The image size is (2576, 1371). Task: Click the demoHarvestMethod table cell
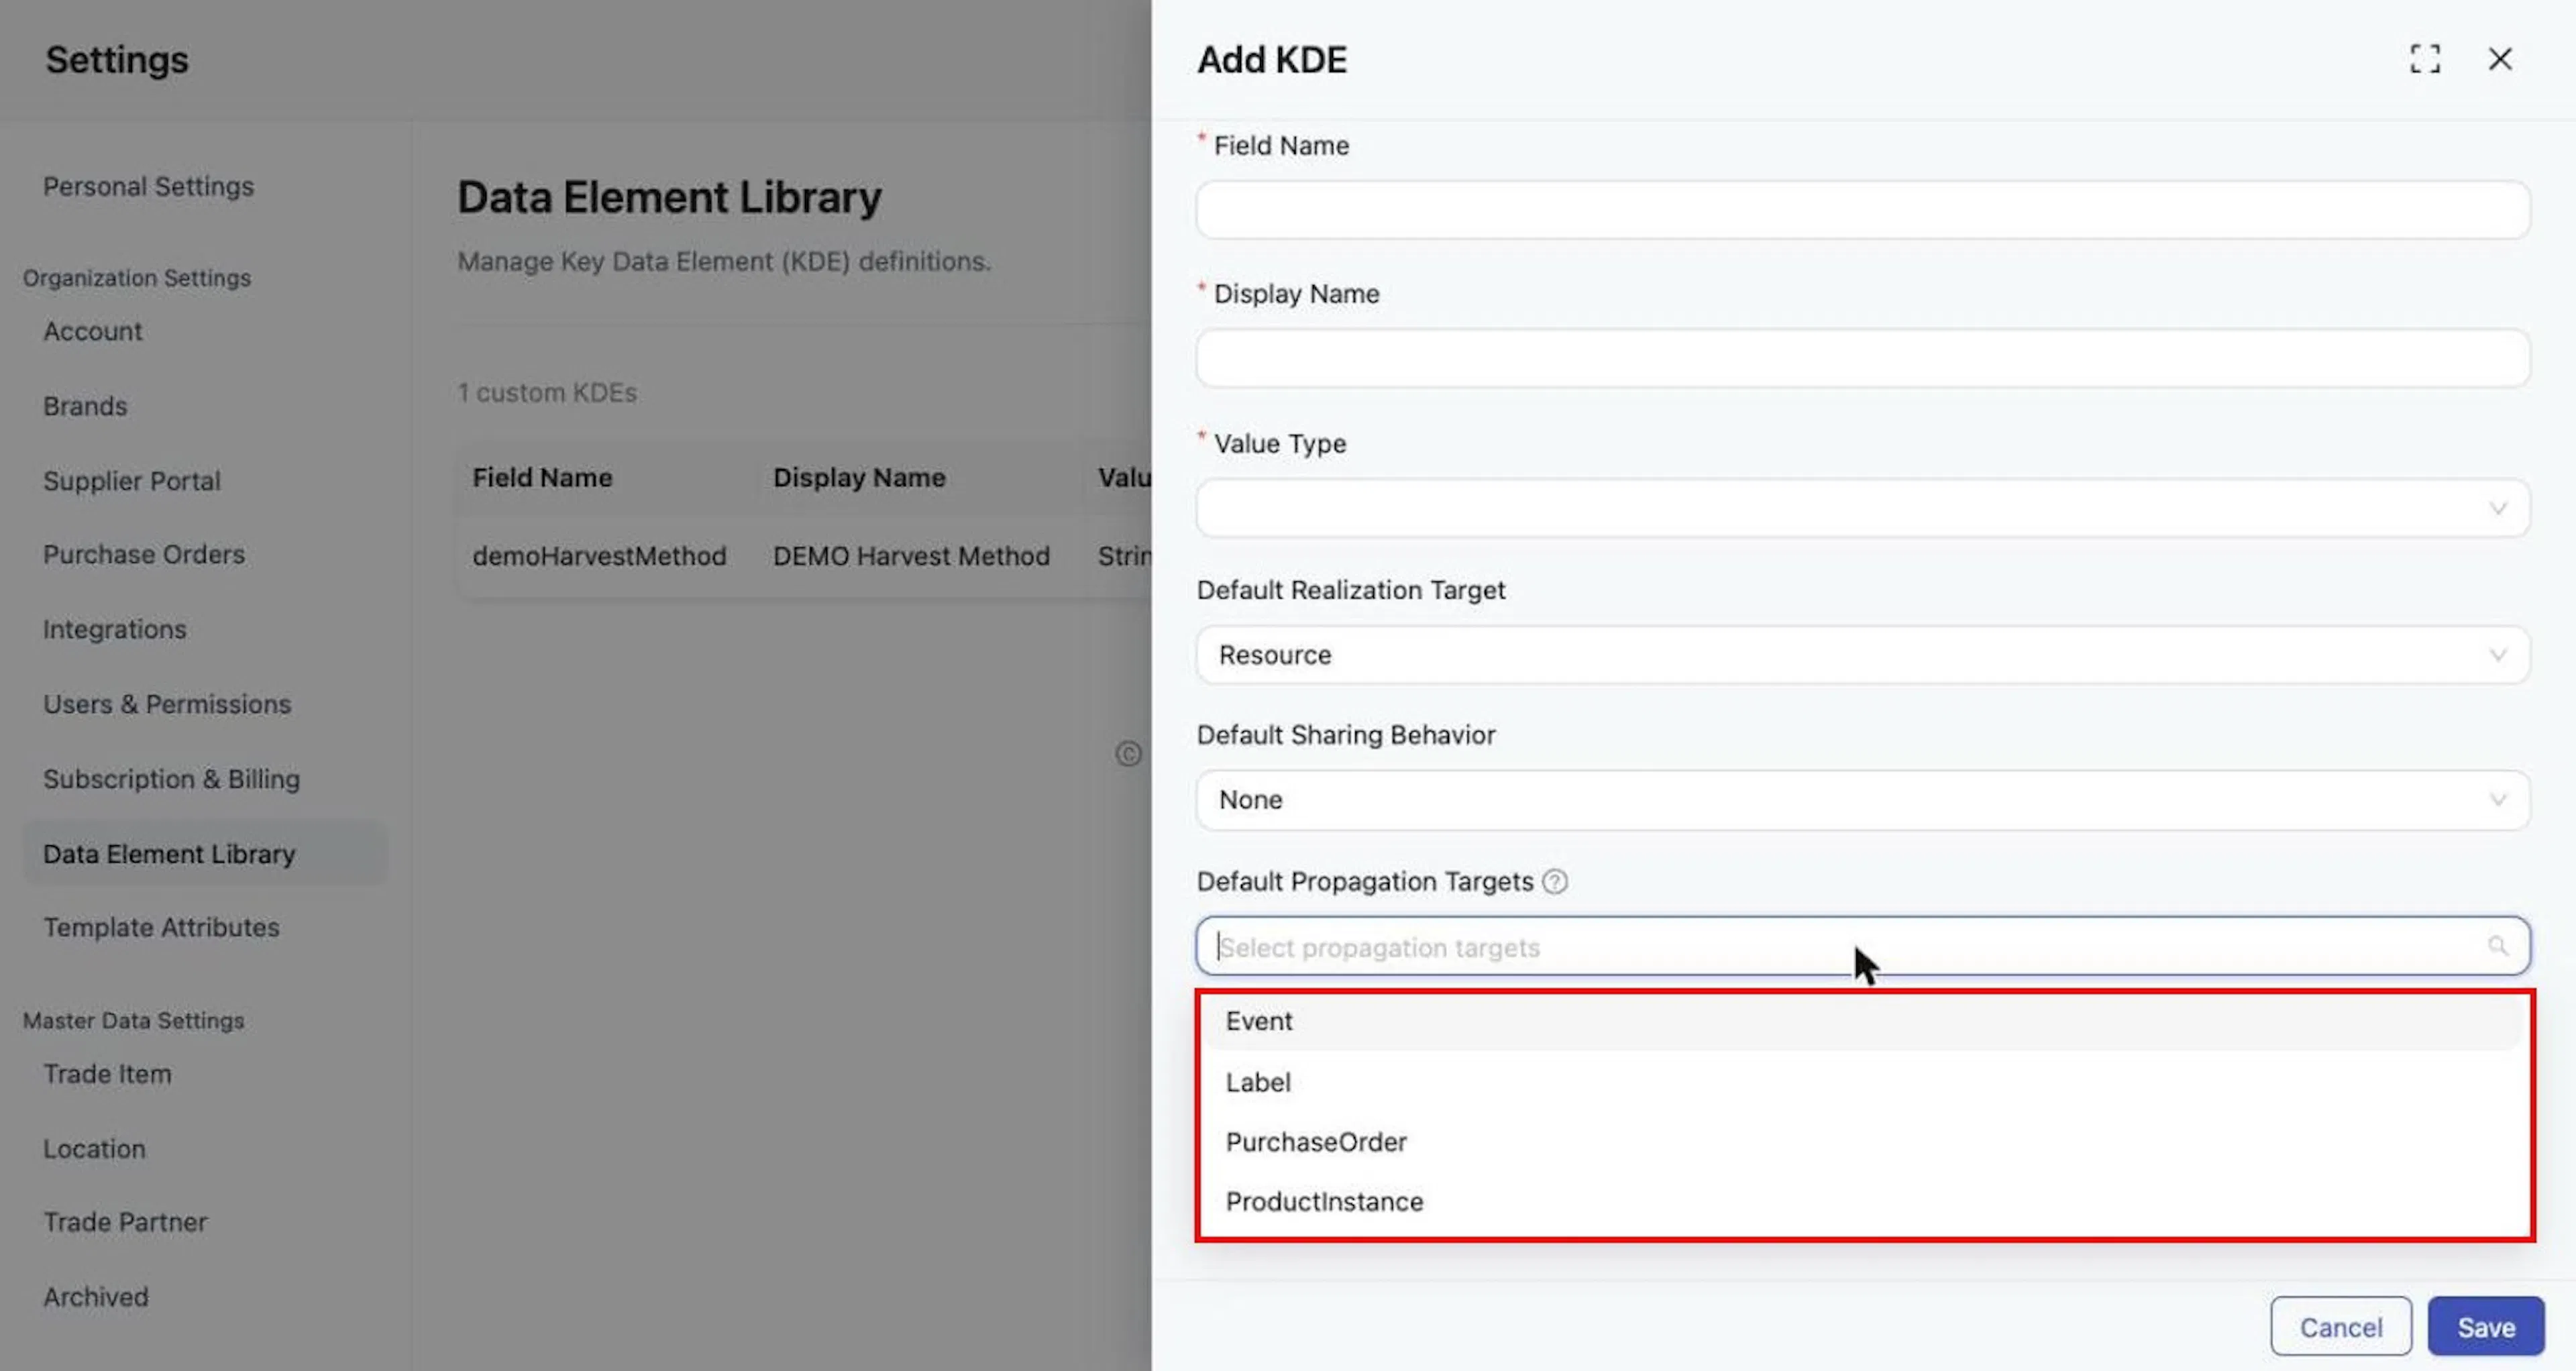tap(599, 556)
